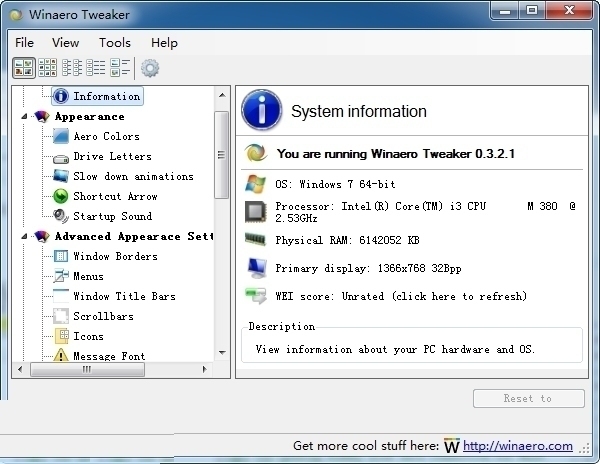Image resolution: width=600 pixels, height=464 pixels.
Task: Click the Appearance category icon
Action: click(x=42, y=116)
